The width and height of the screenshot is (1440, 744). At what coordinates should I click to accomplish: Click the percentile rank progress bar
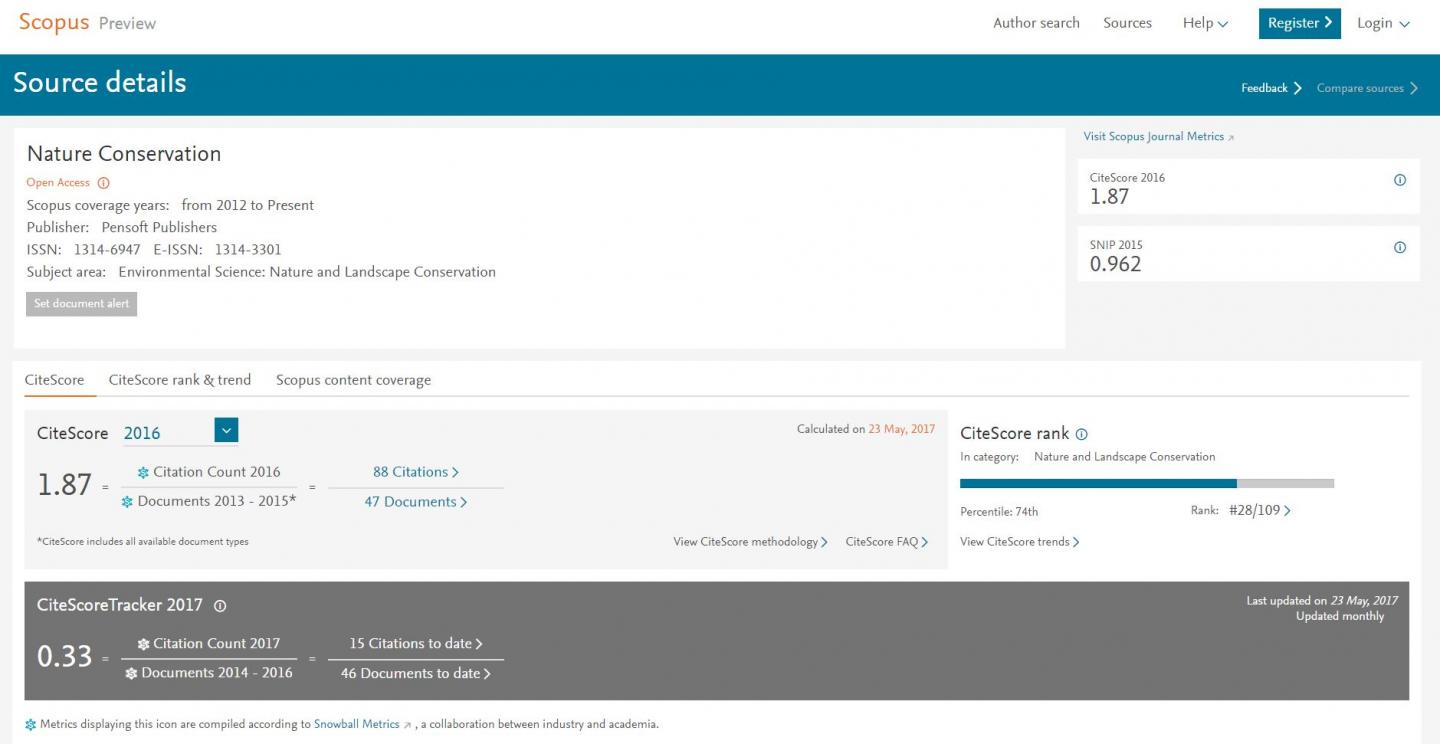1146,483
